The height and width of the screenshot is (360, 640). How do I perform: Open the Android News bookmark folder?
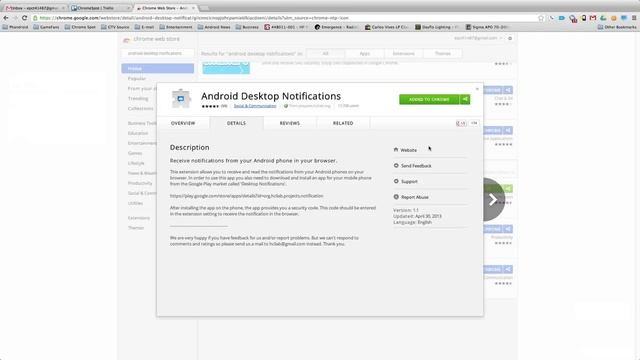[214, 27]
